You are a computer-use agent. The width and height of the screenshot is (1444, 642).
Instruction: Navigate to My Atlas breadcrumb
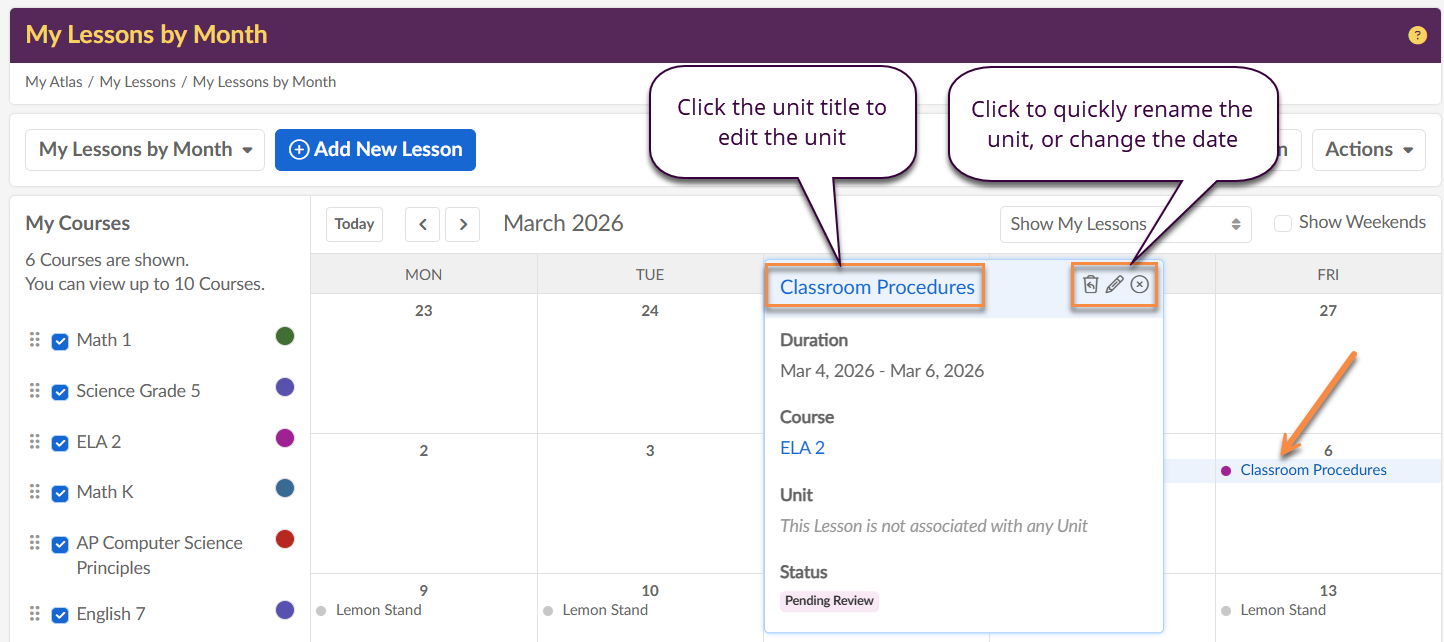[x=54, y=82]
